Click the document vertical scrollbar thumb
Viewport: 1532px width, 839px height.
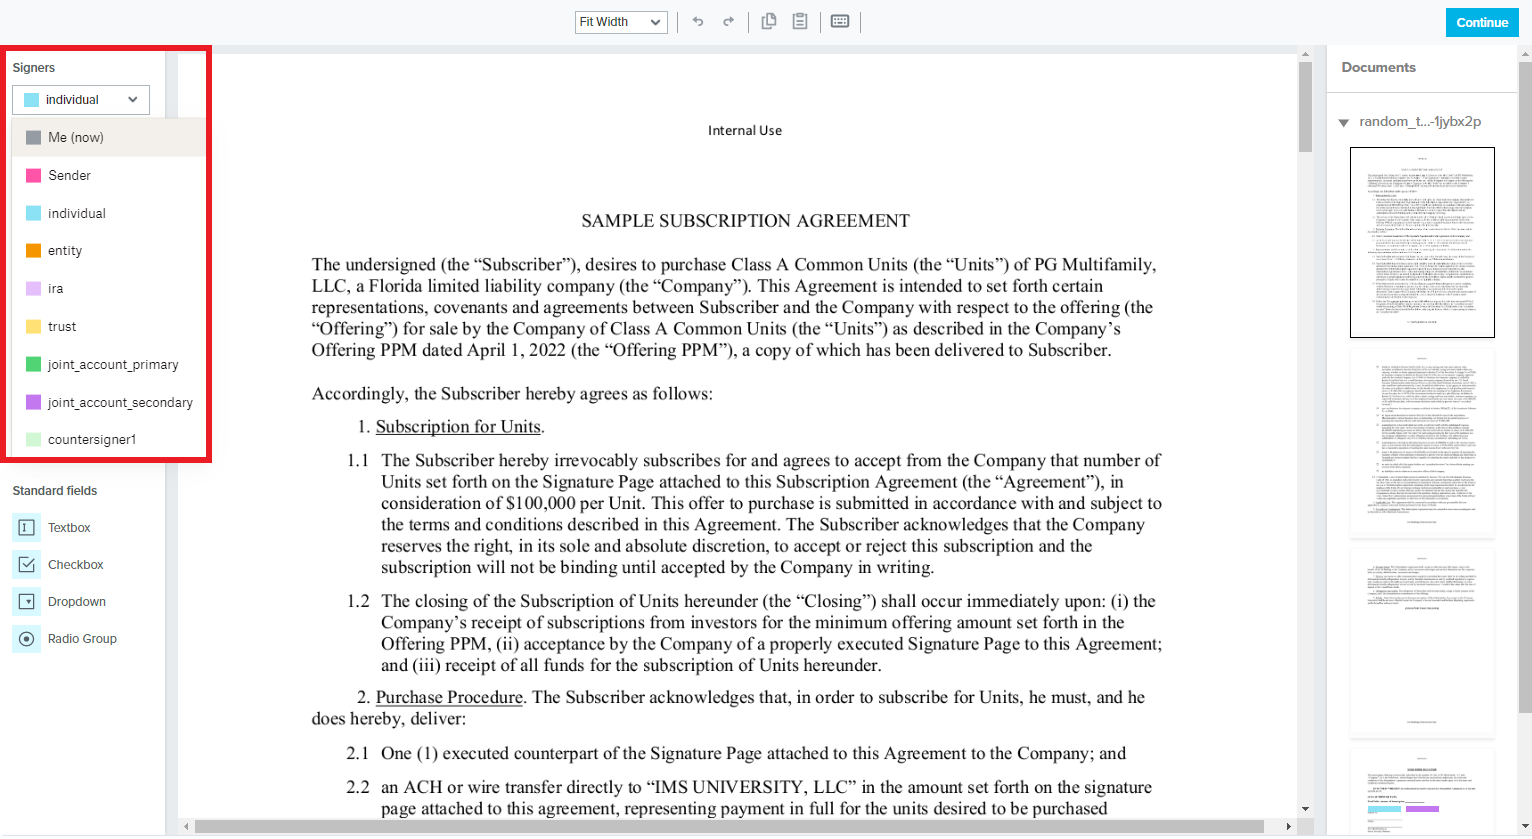[x=1305, y=107]
